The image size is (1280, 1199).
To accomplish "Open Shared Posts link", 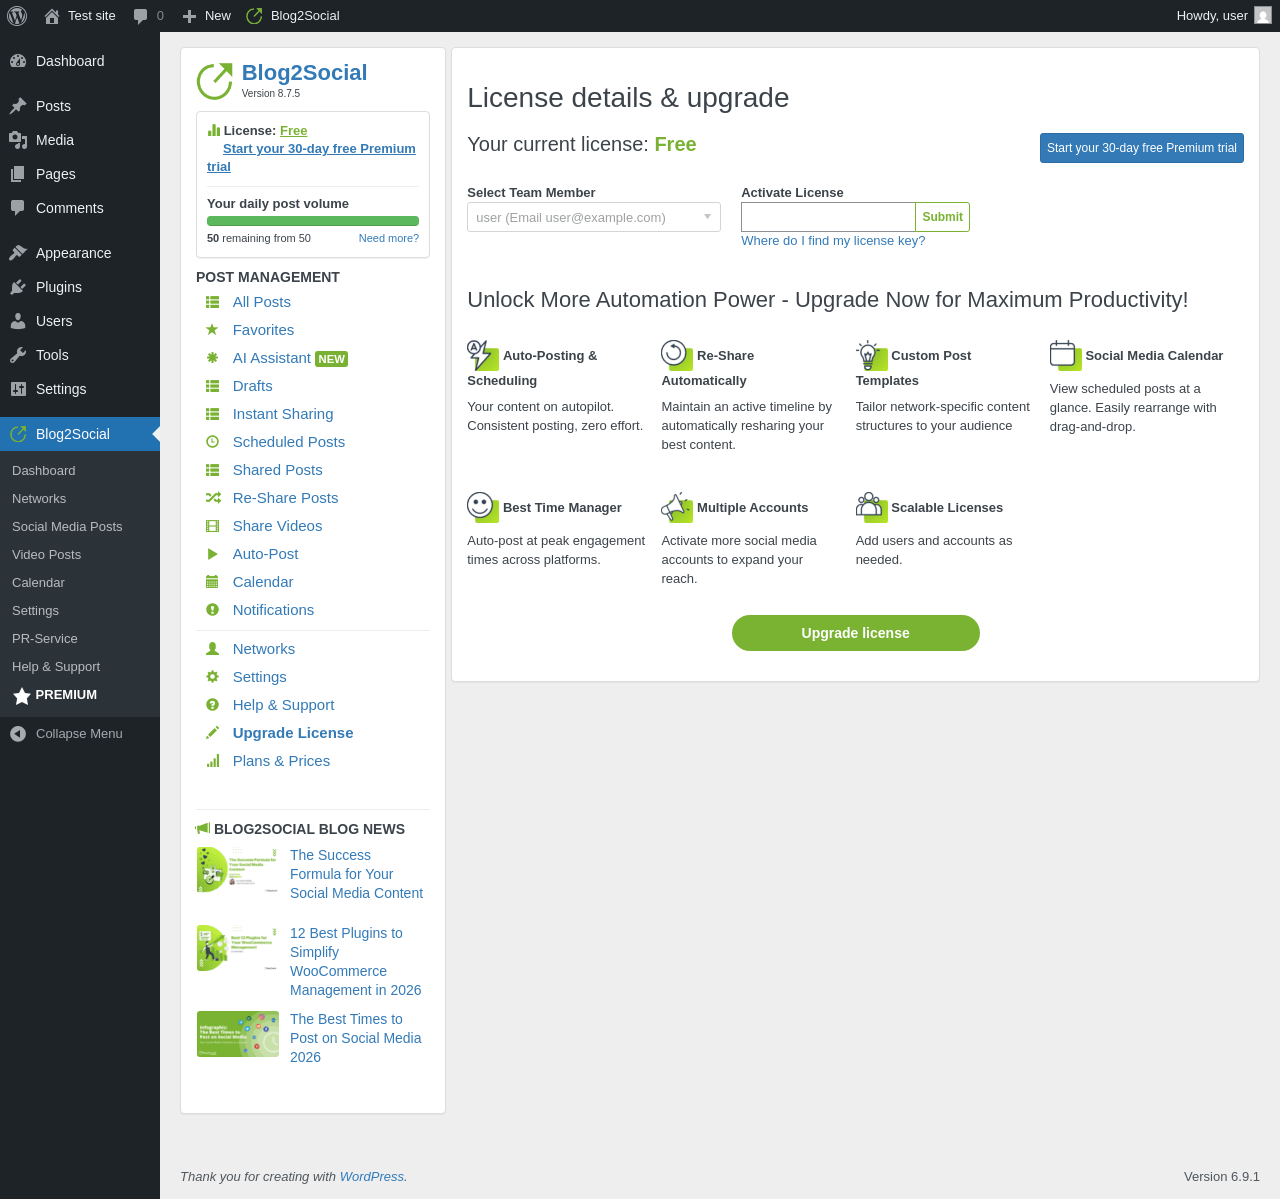I will [278, 470].
